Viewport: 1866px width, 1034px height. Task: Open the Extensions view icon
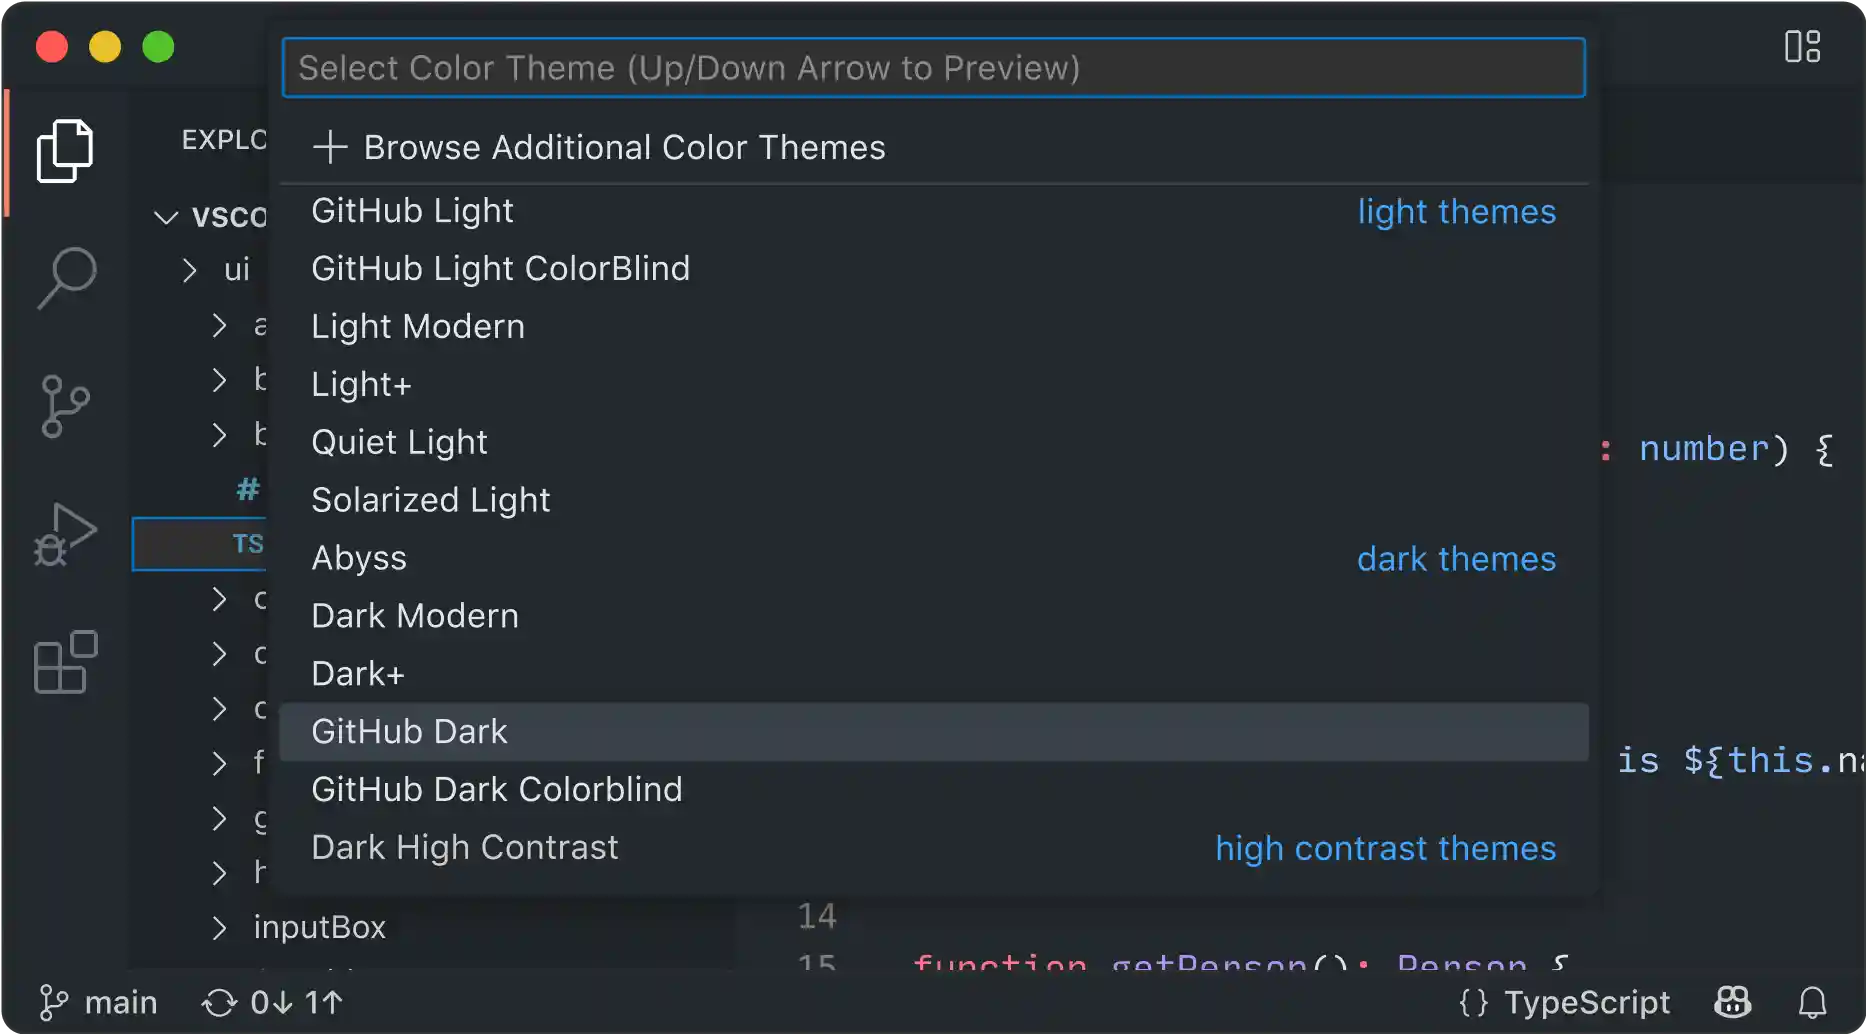65,663
